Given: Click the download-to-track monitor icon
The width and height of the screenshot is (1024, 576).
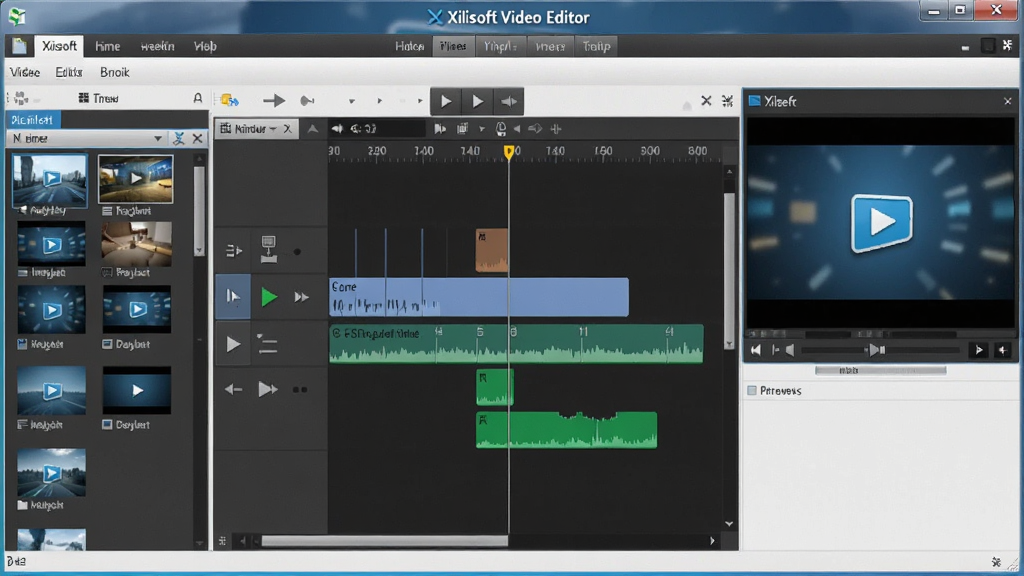Looking at the screenshot, I should click(268, 249).
